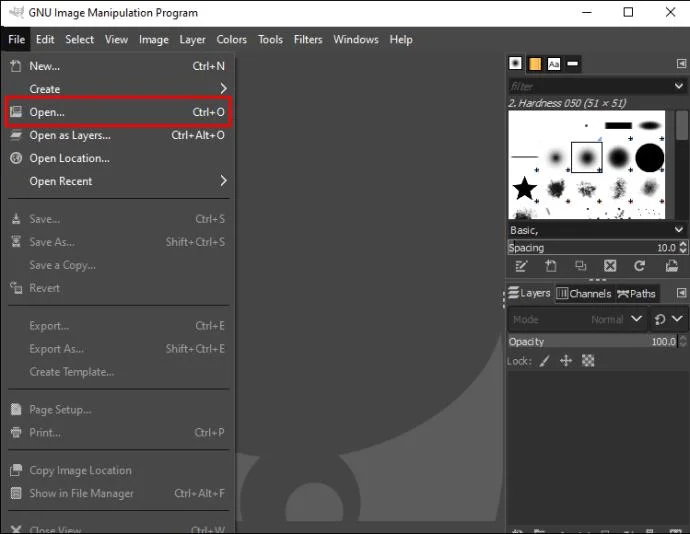Choose Open Location... entry
Screen dimensions: 690x534
point(119,158)
